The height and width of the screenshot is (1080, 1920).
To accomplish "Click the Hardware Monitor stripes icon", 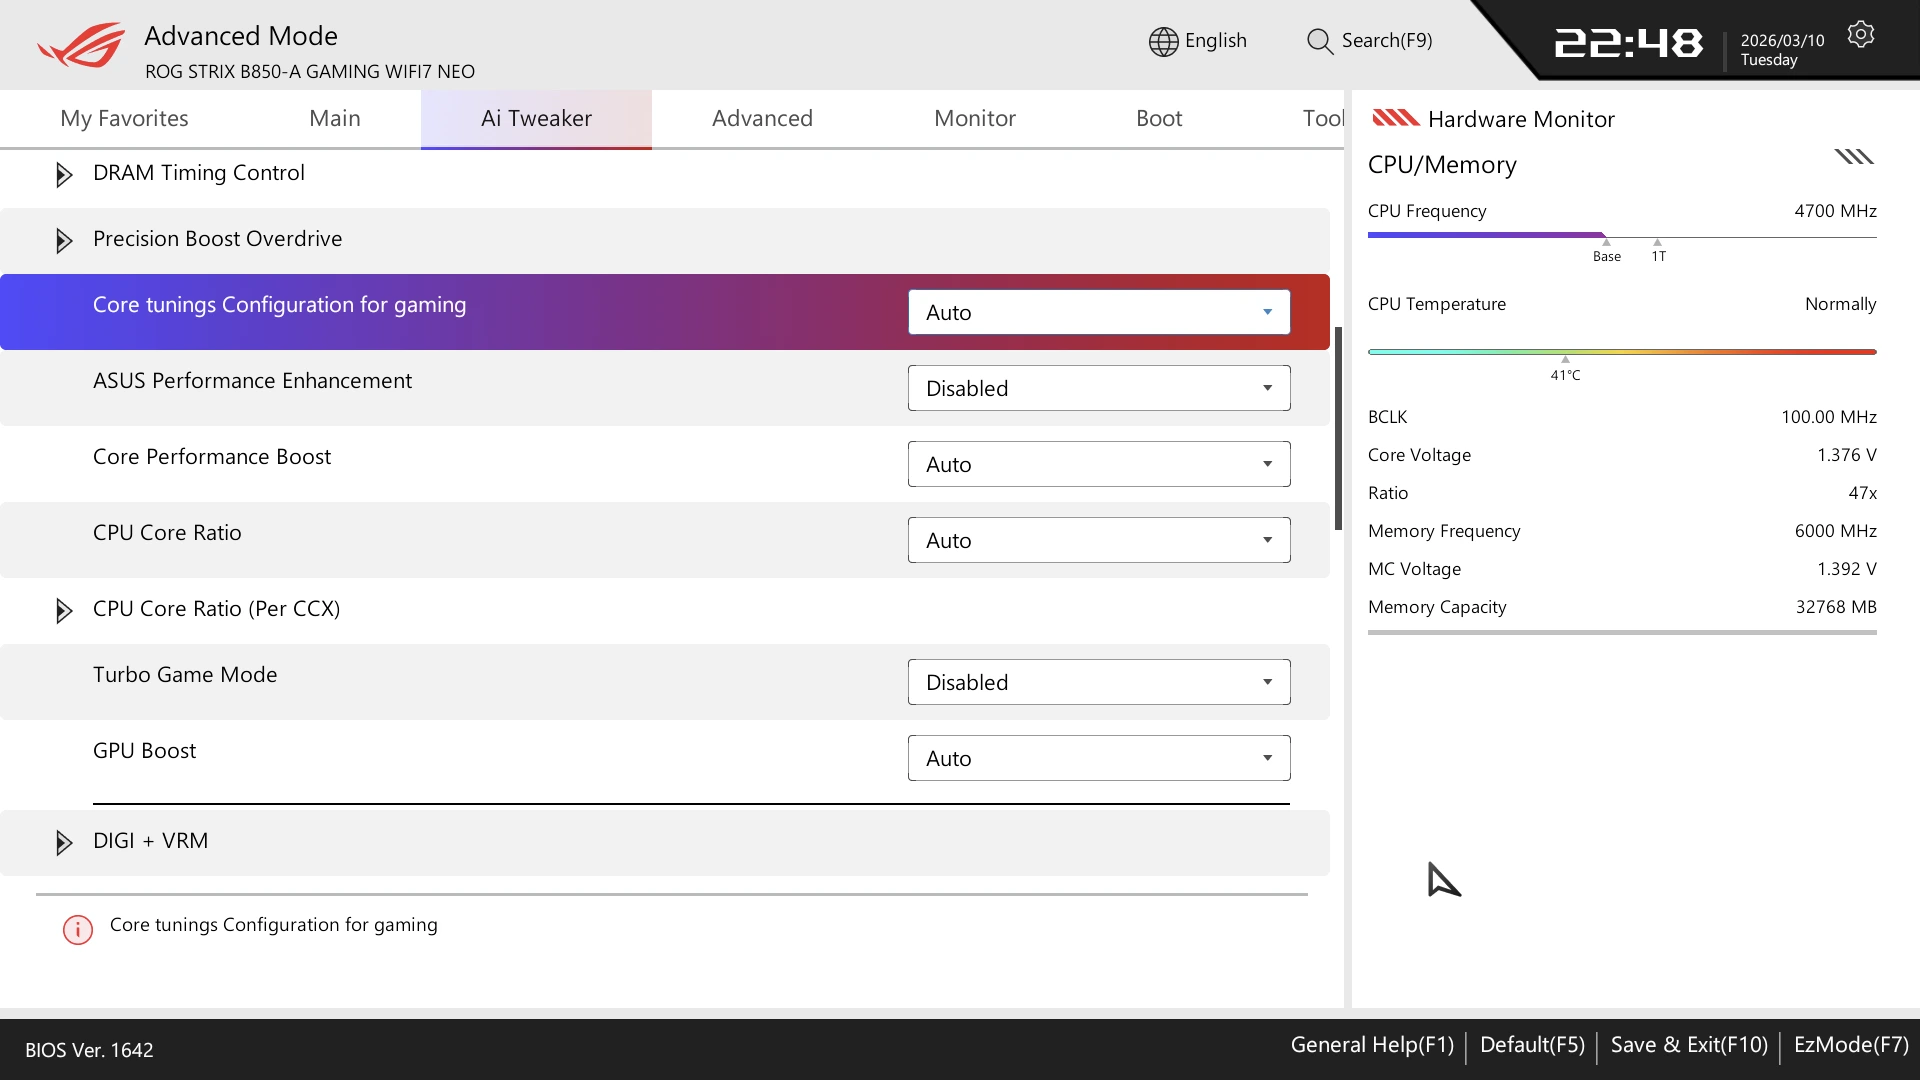I will click(x=1395, y=118).
